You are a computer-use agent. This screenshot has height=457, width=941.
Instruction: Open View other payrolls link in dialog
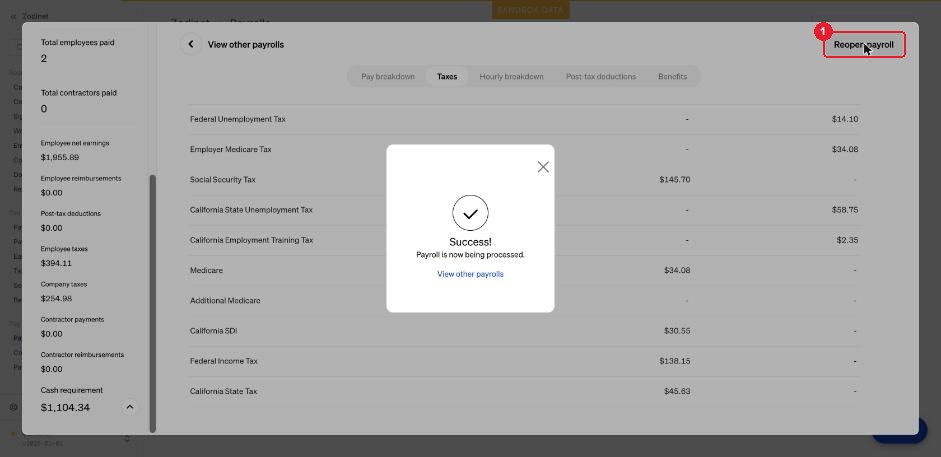(470, 274)
